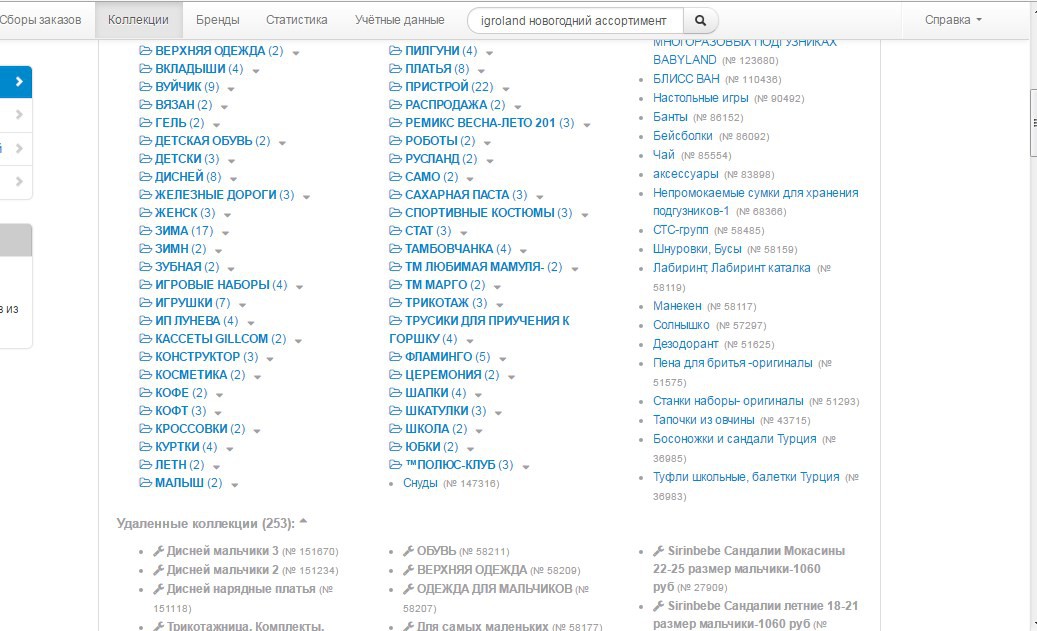Expand the ЮБКИ dropdown arrow
1037x631 pixels.
point(470,449)
